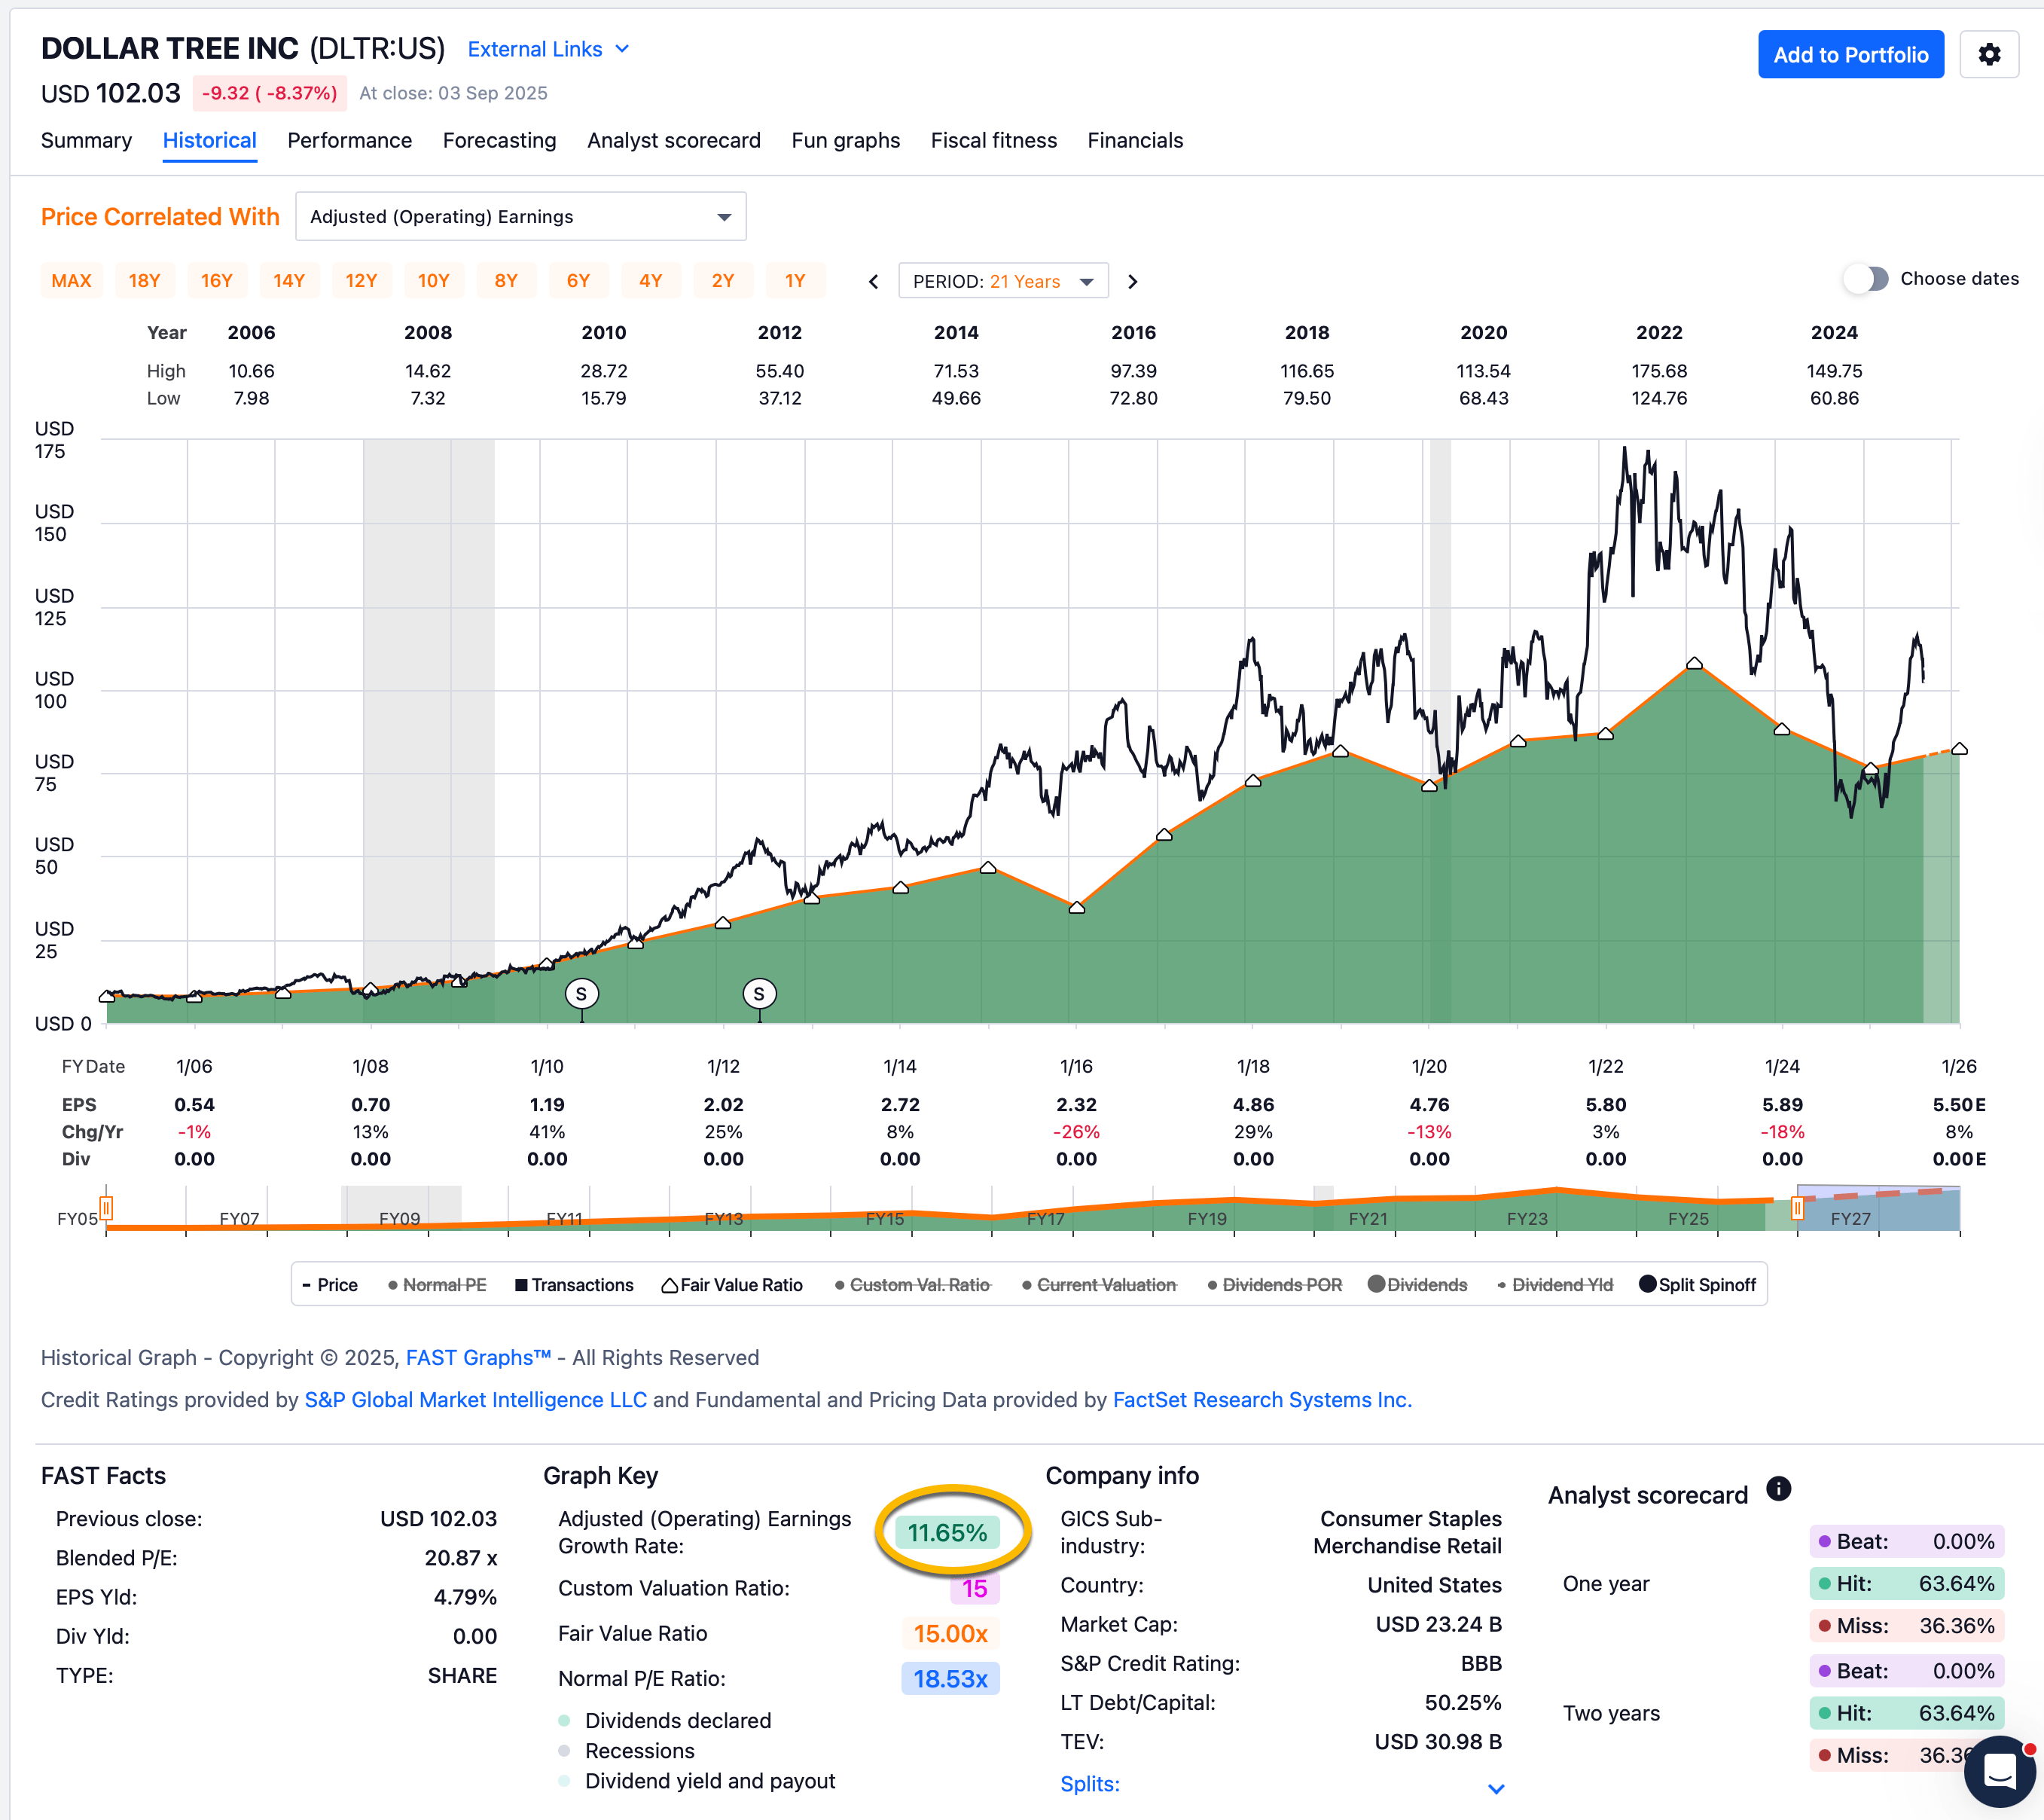2044x1820 pixels.
Task: Open the settings gear
Action: click(x=1990, y=55)
